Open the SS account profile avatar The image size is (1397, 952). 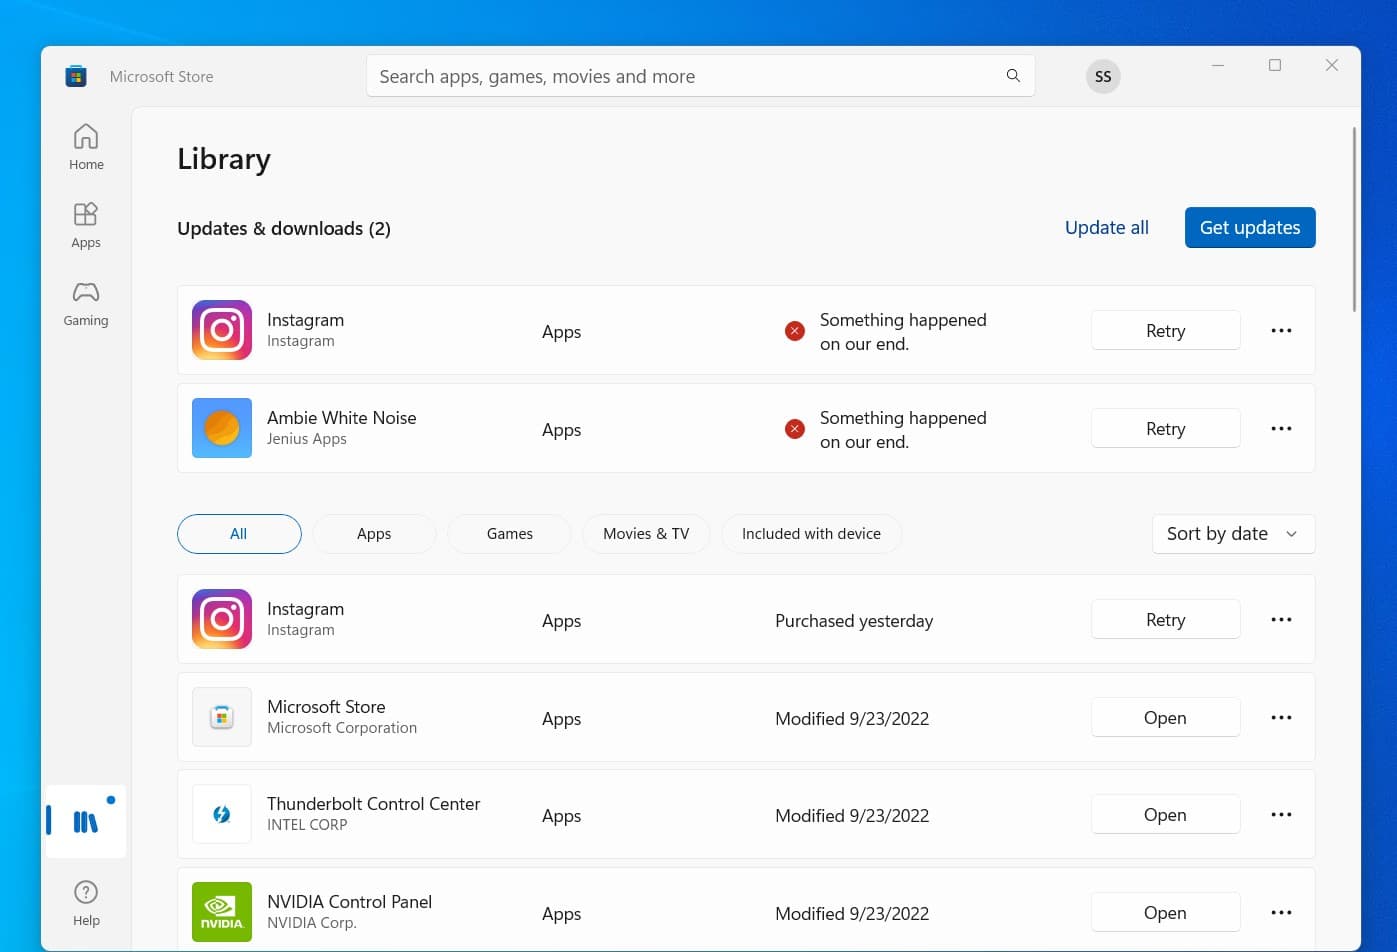(1103, 76)
